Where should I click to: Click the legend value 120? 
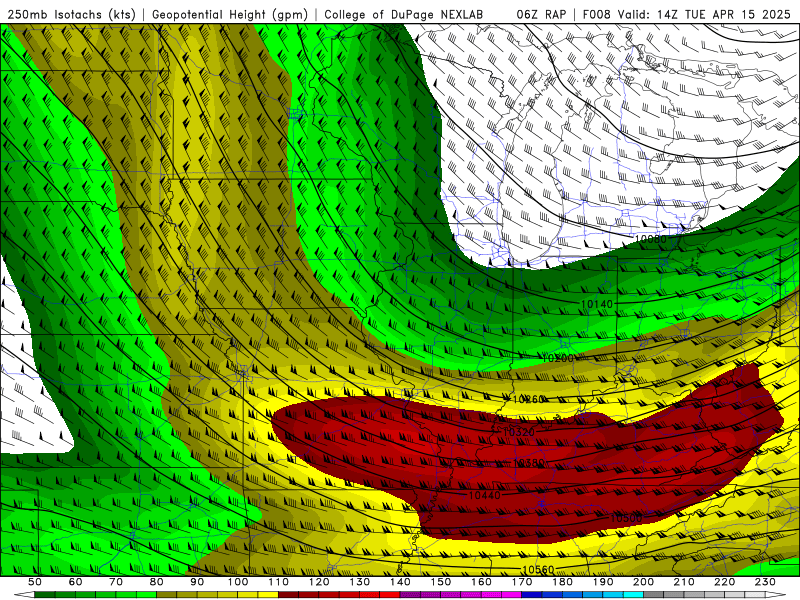319,582
